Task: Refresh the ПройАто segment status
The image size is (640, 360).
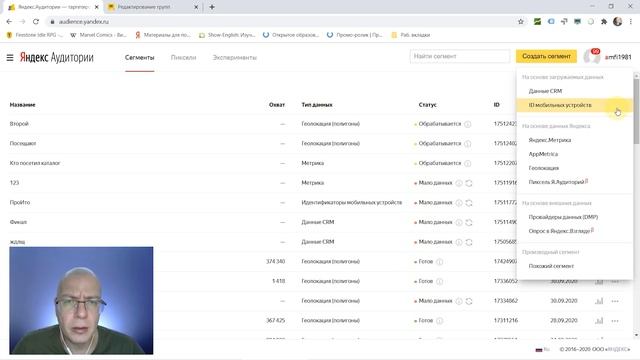Action: click(469, 203)
